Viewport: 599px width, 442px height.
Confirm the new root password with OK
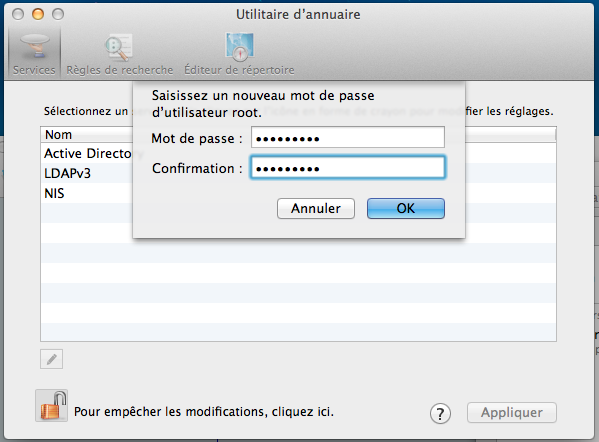click(x=406, y=209)
